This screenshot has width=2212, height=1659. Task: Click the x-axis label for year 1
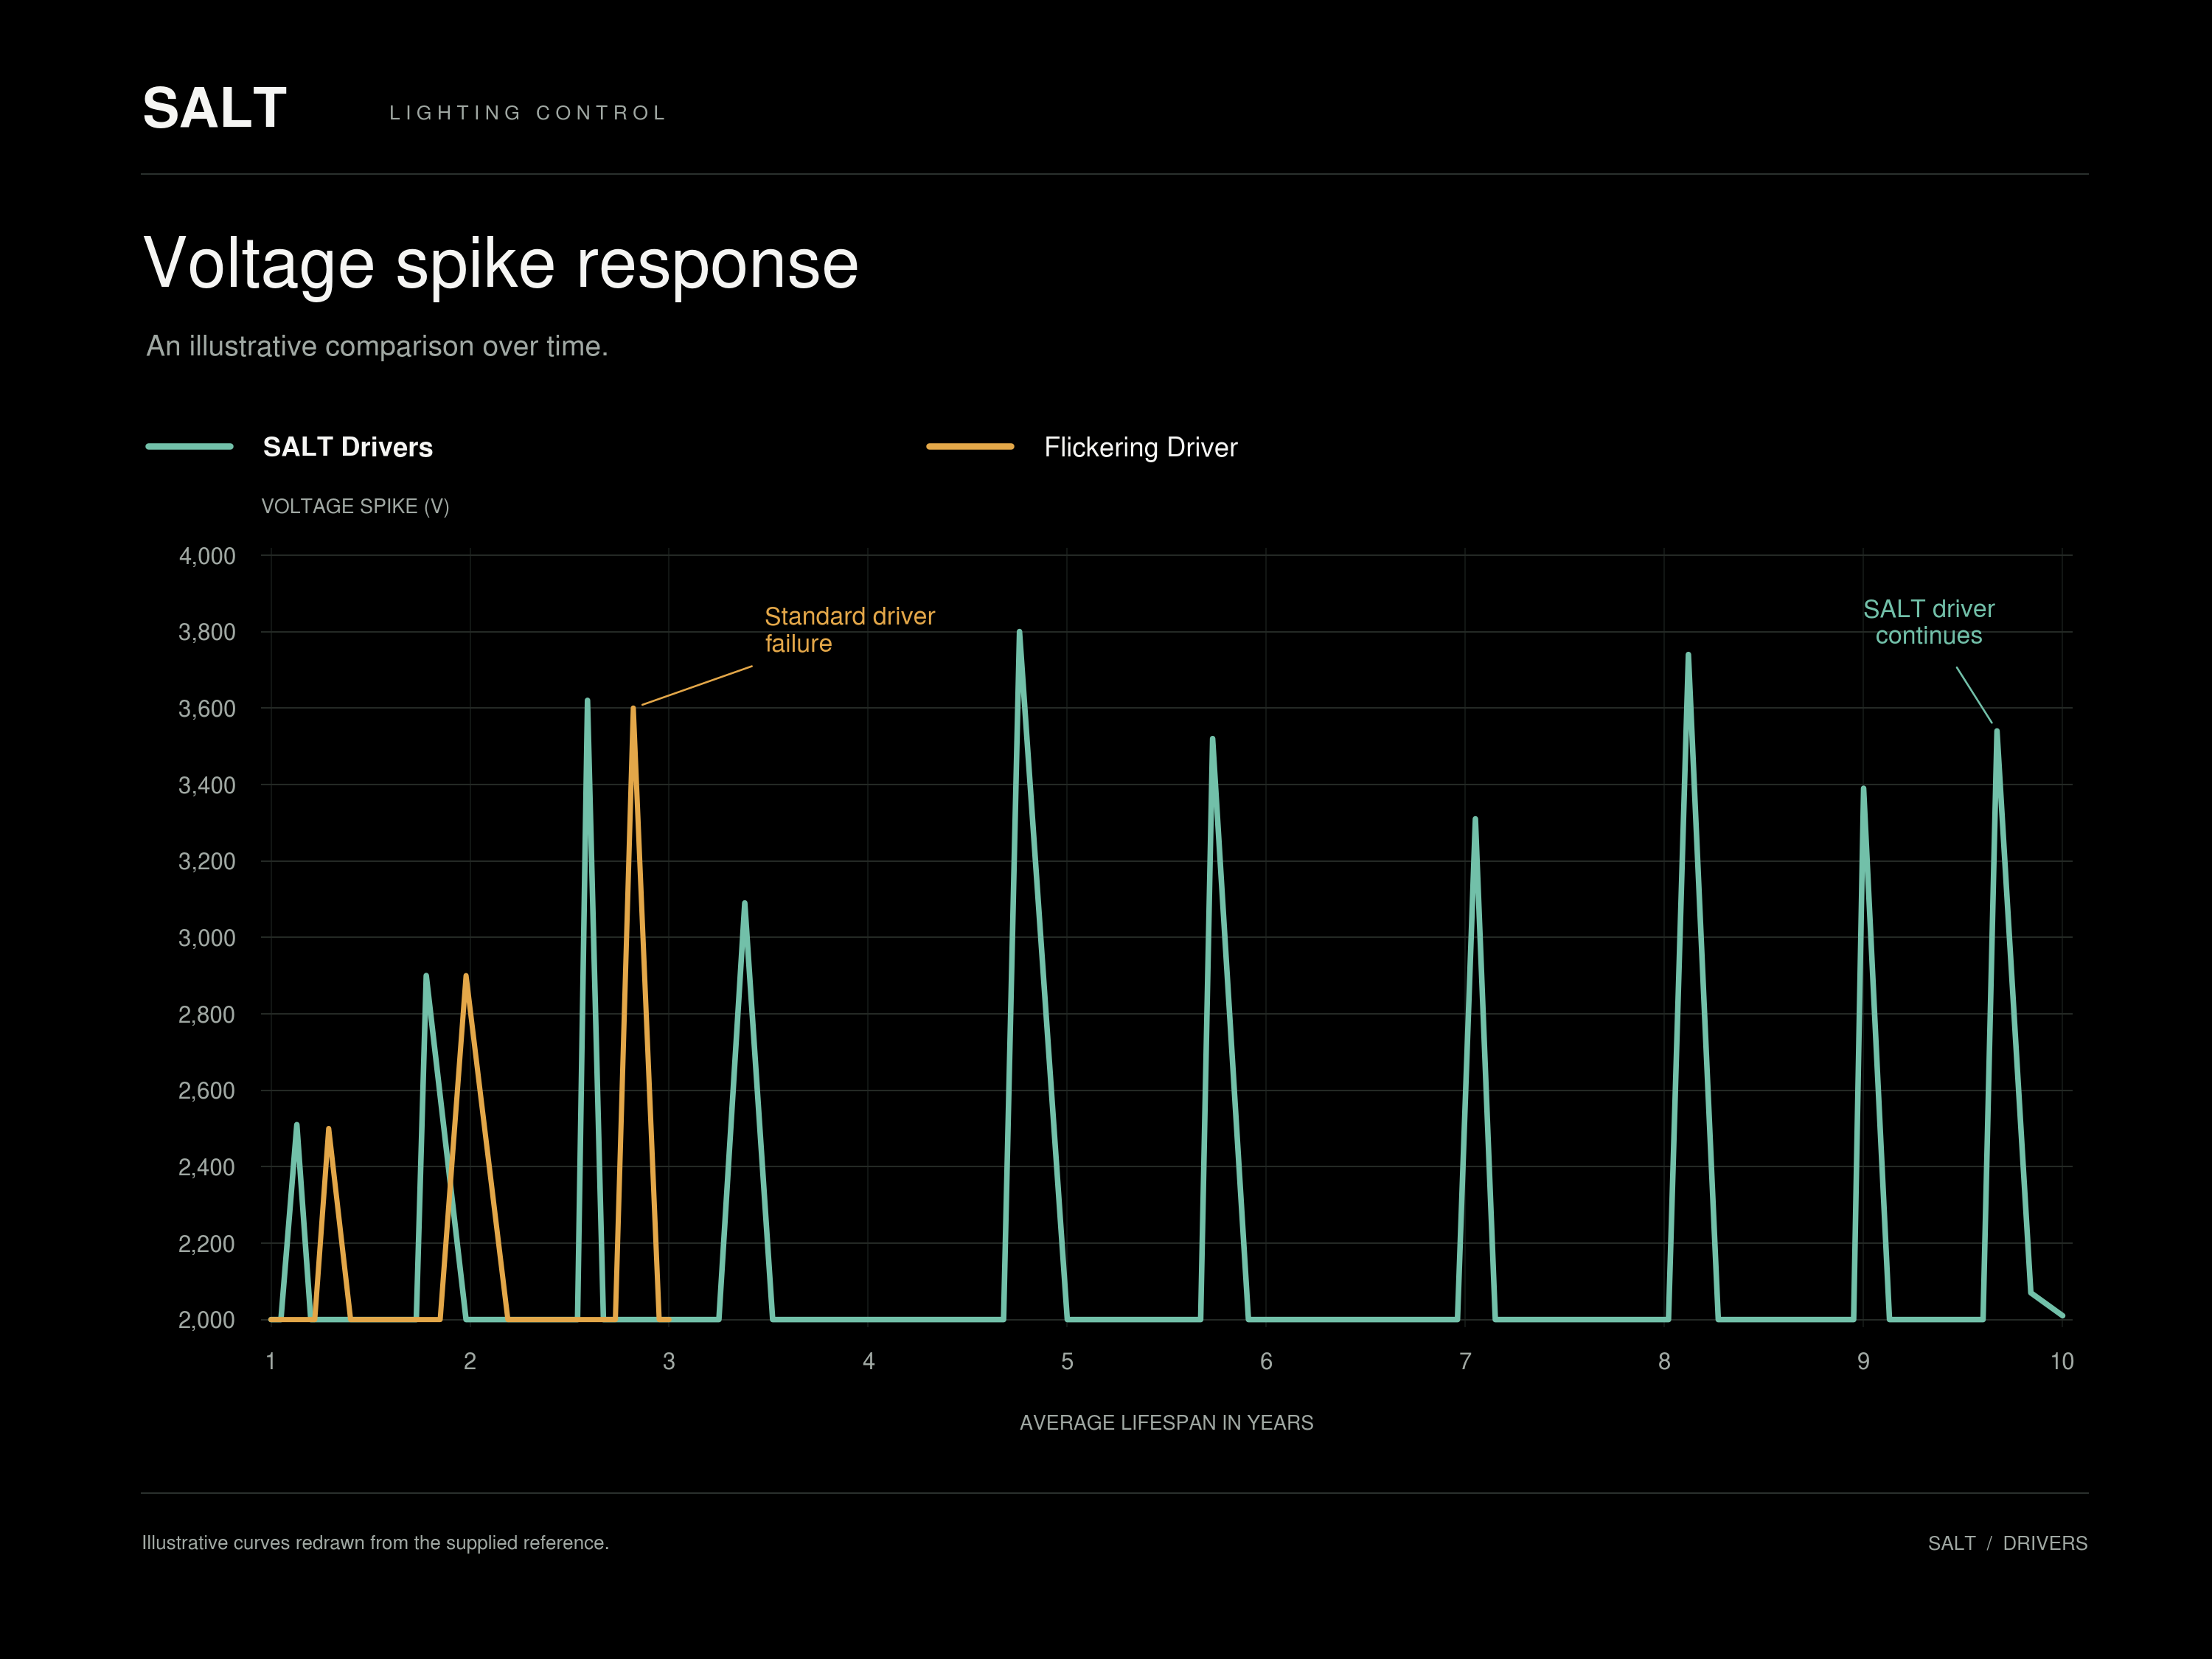click(271, 1361)
